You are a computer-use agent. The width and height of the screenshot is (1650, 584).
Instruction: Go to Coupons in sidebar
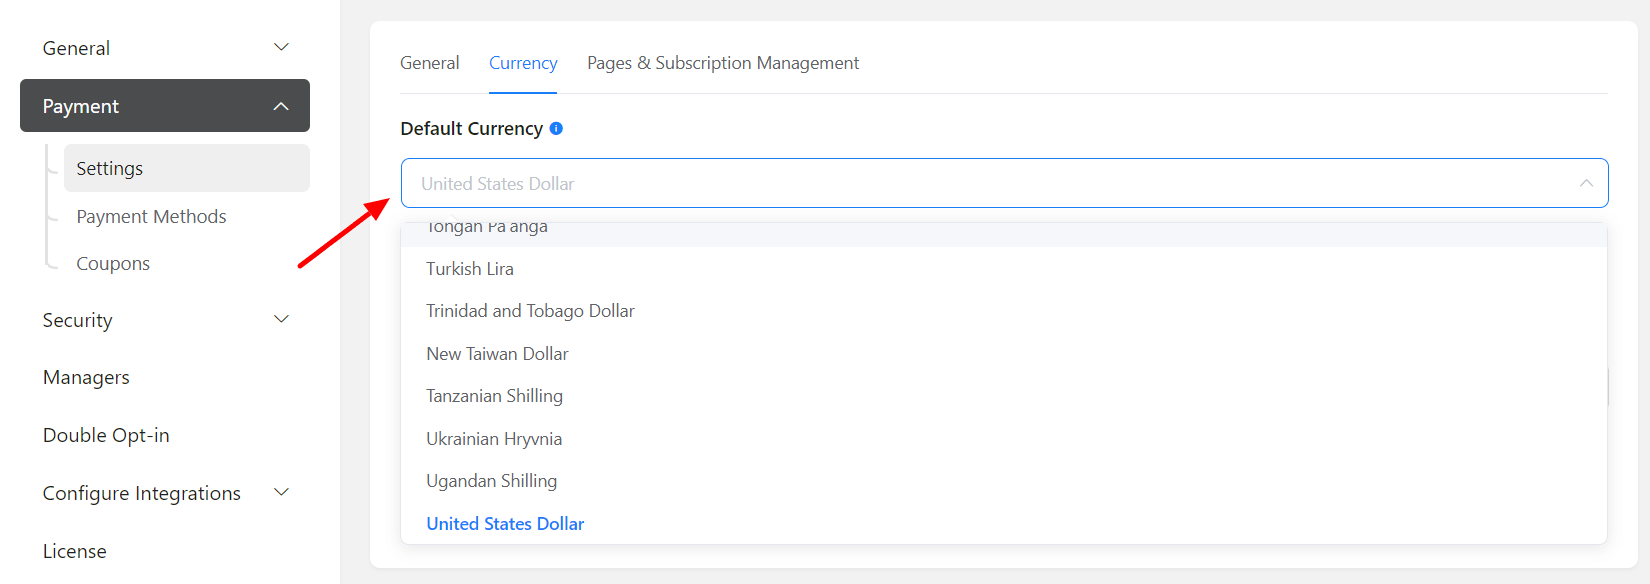pyautogui.click(x=113, y=263)
